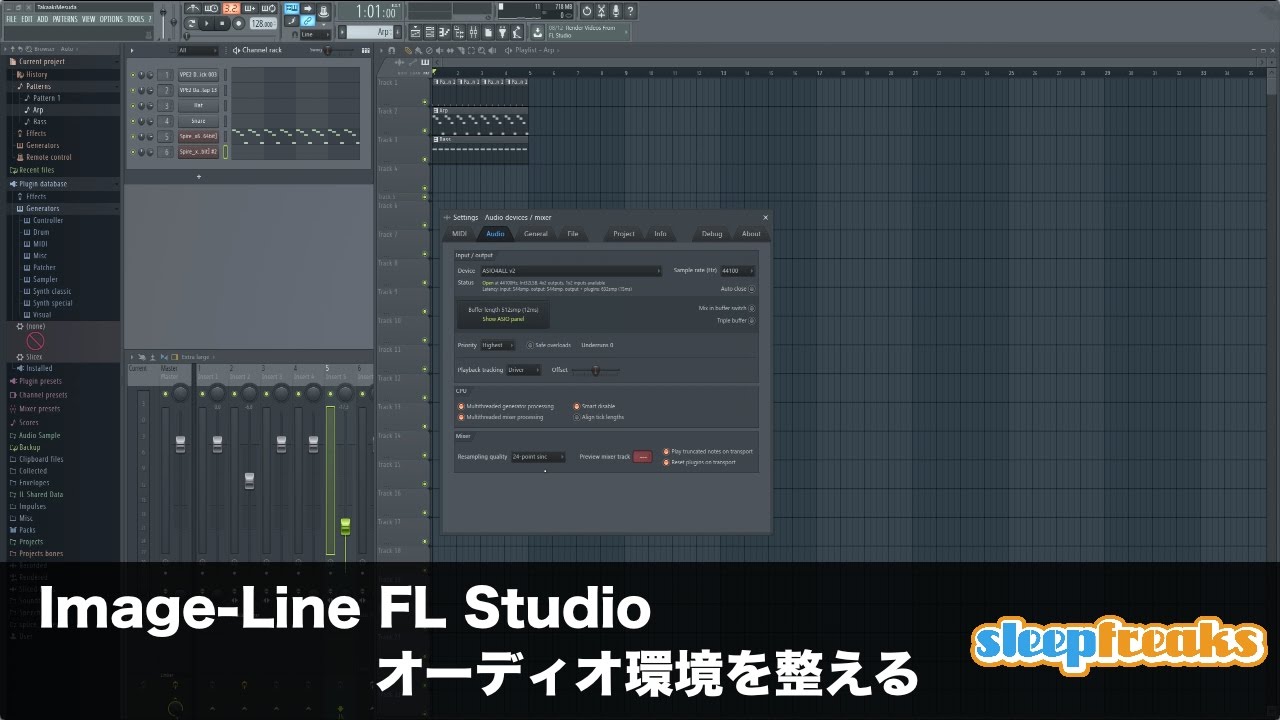This screenshot has height=720, width=1280.
Task: Open the Playback tracking Driver dropdown
Action: coord(523,370)
